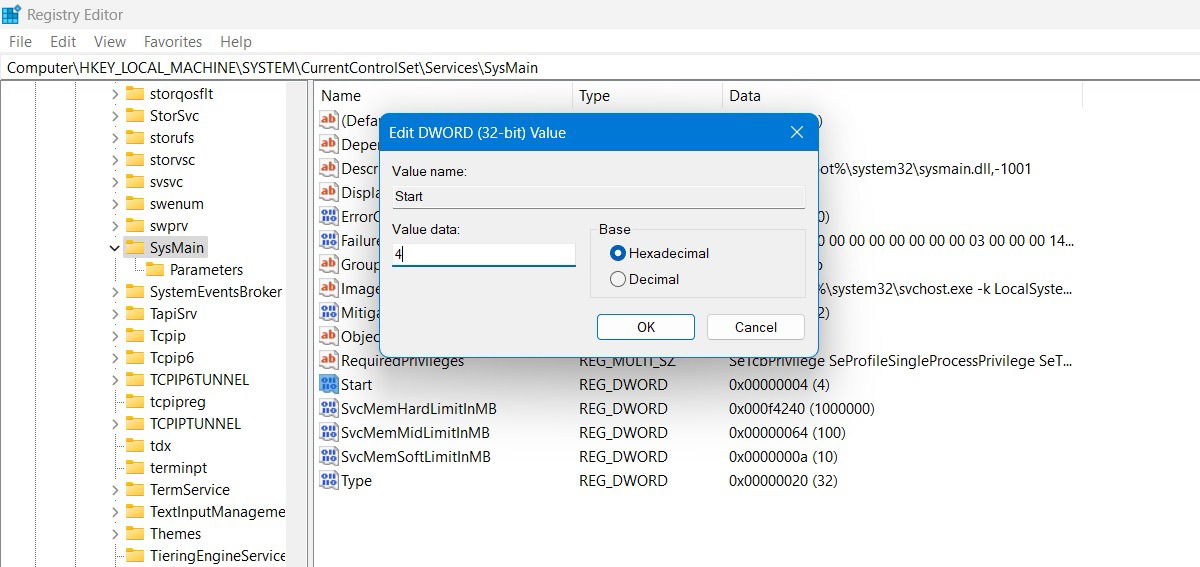Collapse the SysMain key

(x=114, y=248)
